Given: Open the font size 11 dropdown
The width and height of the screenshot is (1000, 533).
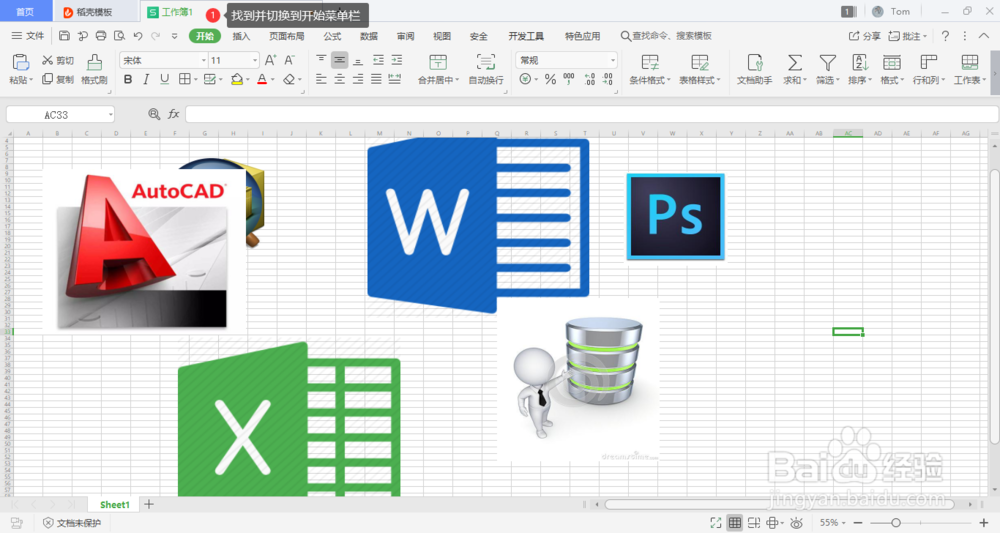Looking at the screenshot, I should 254,61.
